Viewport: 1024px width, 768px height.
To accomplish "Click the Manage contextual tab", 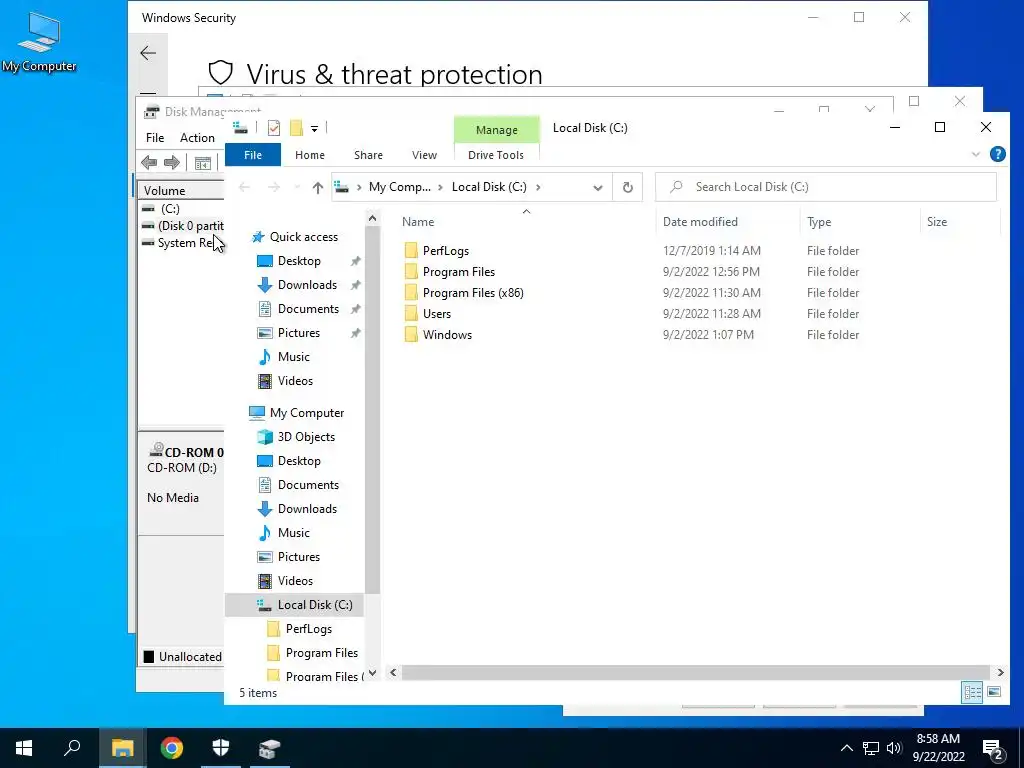I will [496, 130].
